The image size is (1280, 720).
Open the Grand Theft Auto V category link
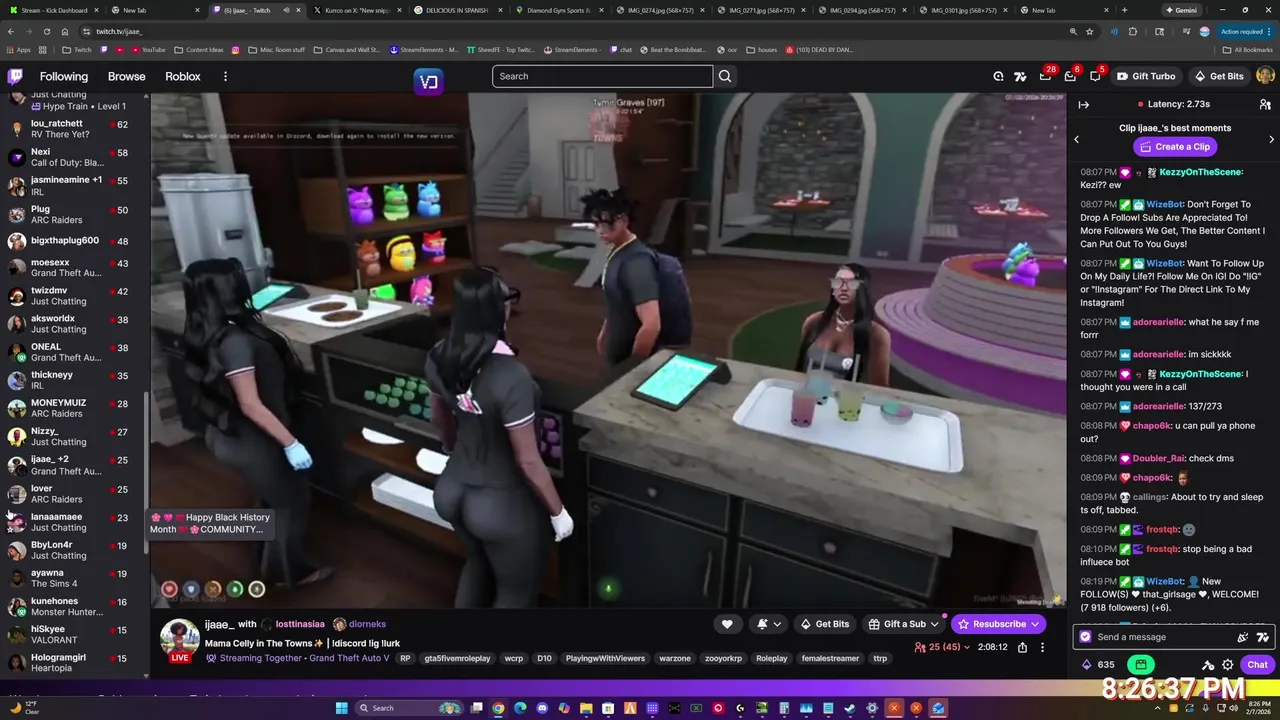[350, 659]
